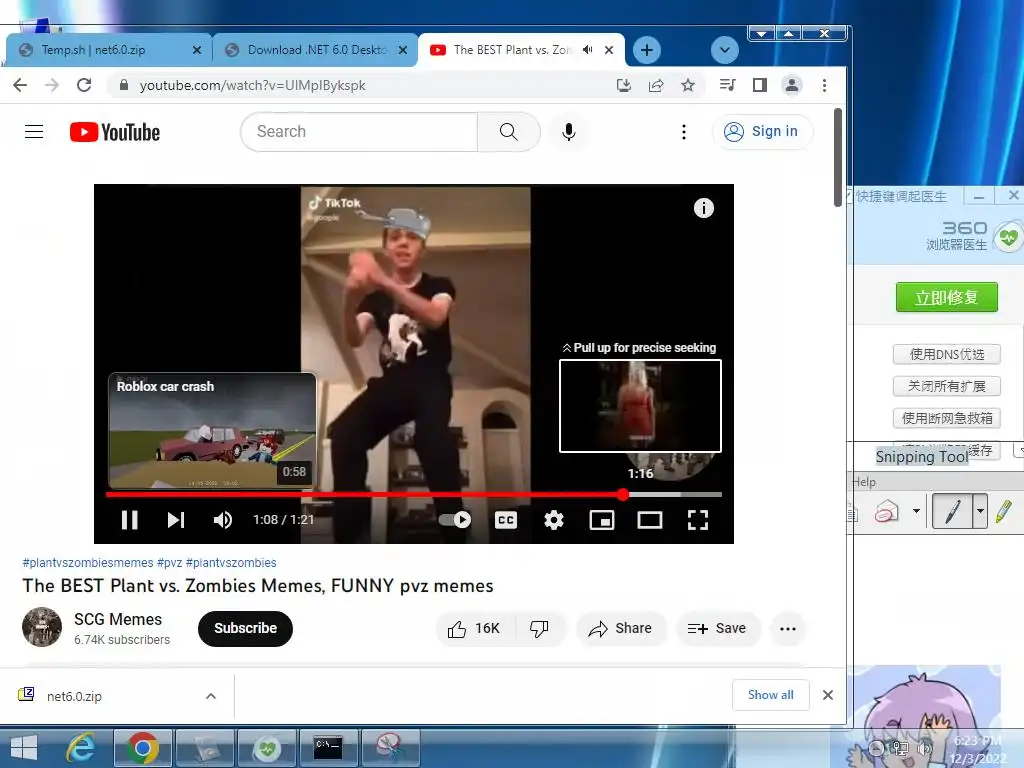
Task: Open Snipping Tool Help menu
Action: pos(863,482)
